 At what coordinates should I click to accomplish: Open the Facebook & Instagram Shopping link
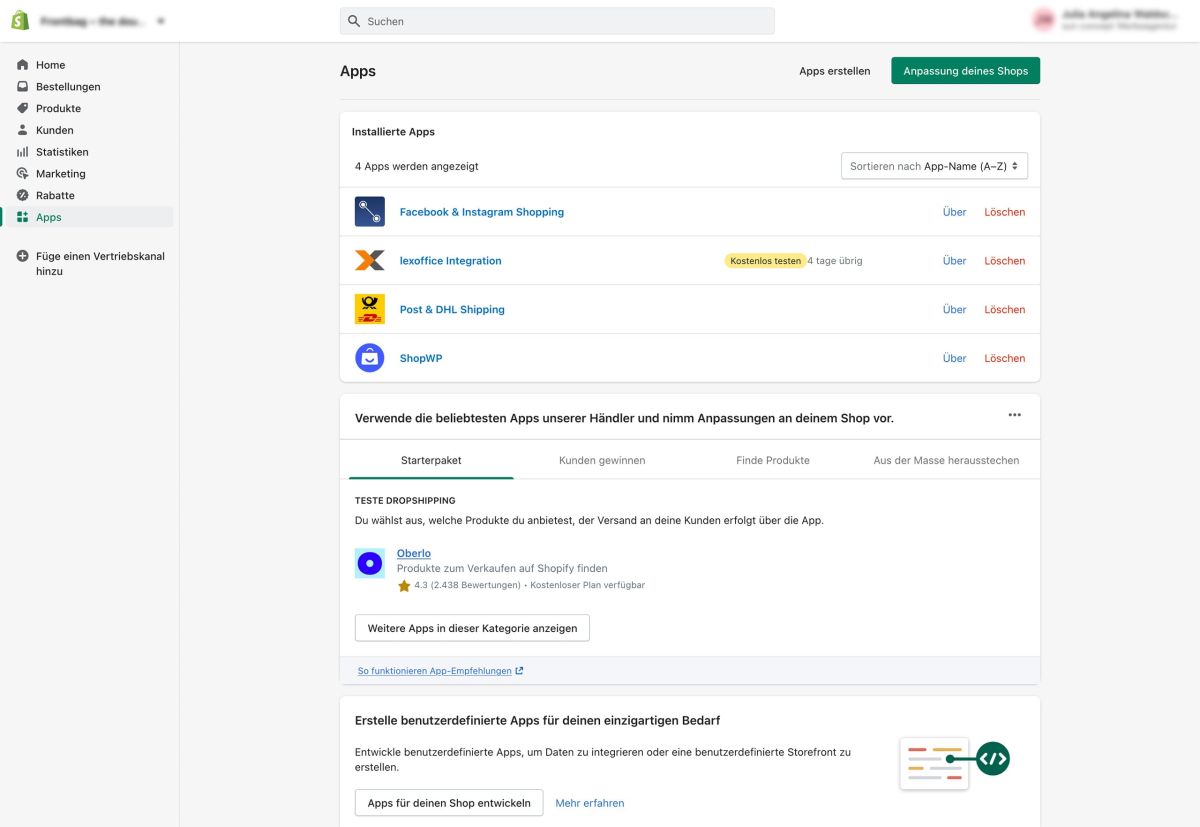click(x=482, y=212)
